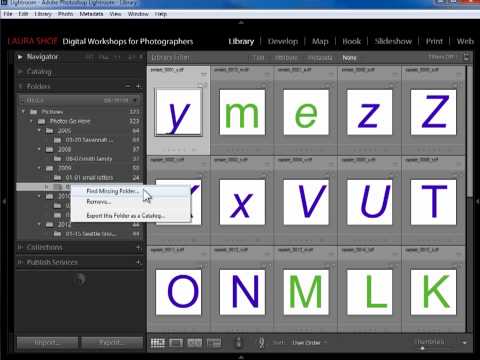
Task: Click the folder icon for Photos Go Here
Action: (41, 121)
